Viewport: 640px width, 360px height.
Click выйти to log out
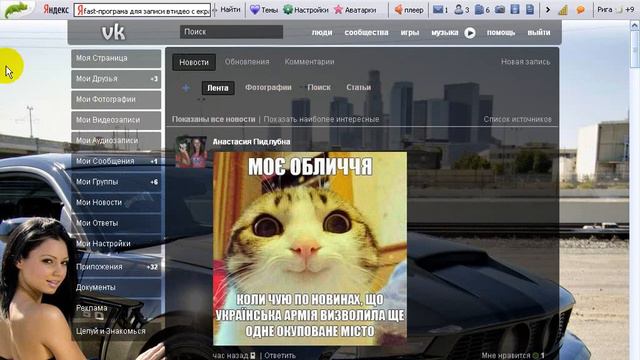click(x=539, y=33)
